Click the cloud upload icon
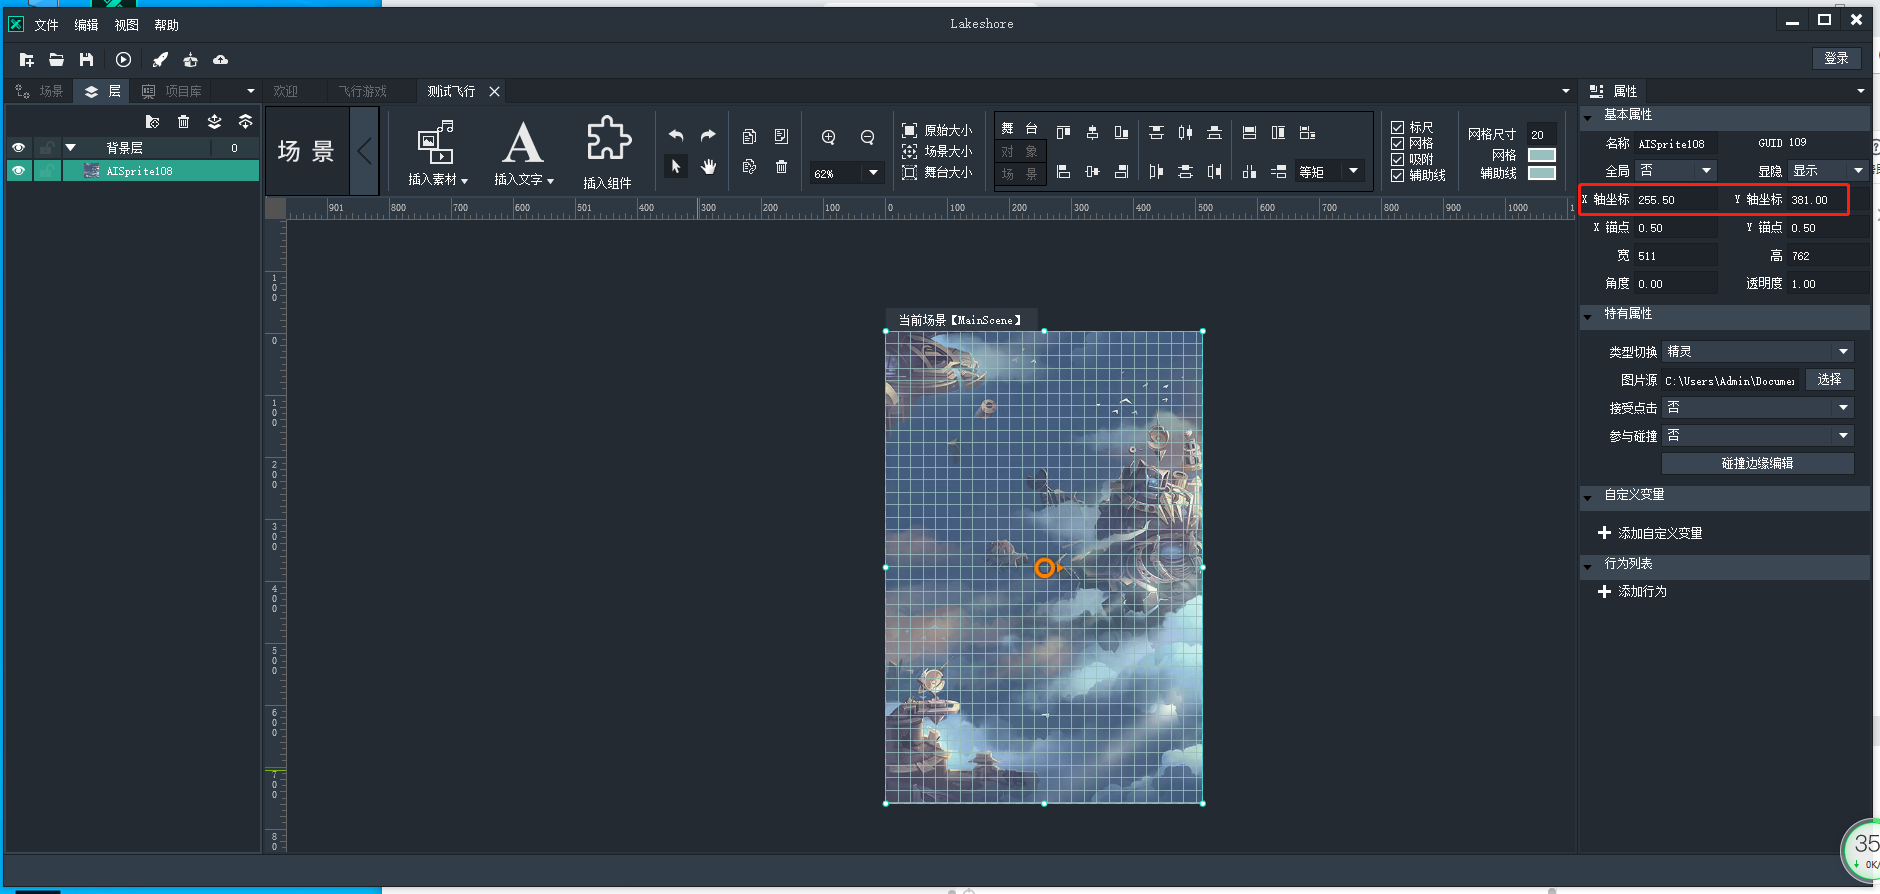 220,60
